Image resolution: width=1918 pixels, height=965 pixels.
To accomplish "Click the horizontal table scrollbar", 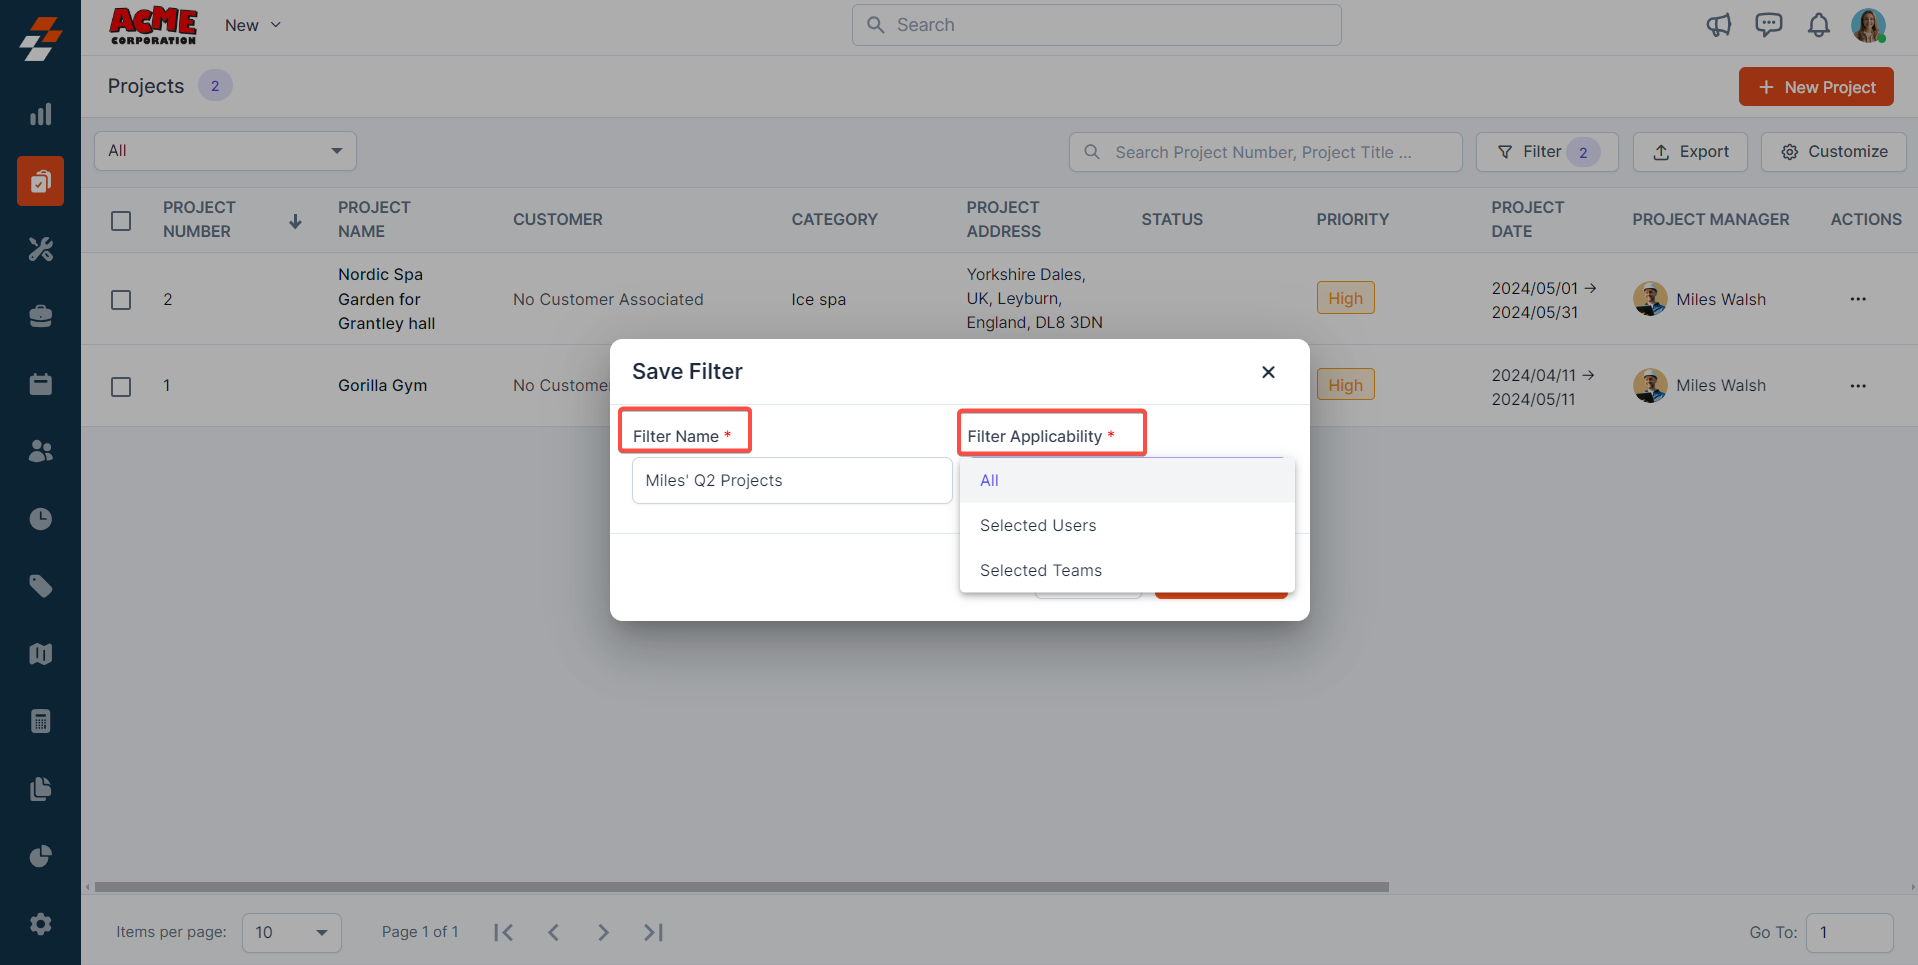I will point(741,887).
